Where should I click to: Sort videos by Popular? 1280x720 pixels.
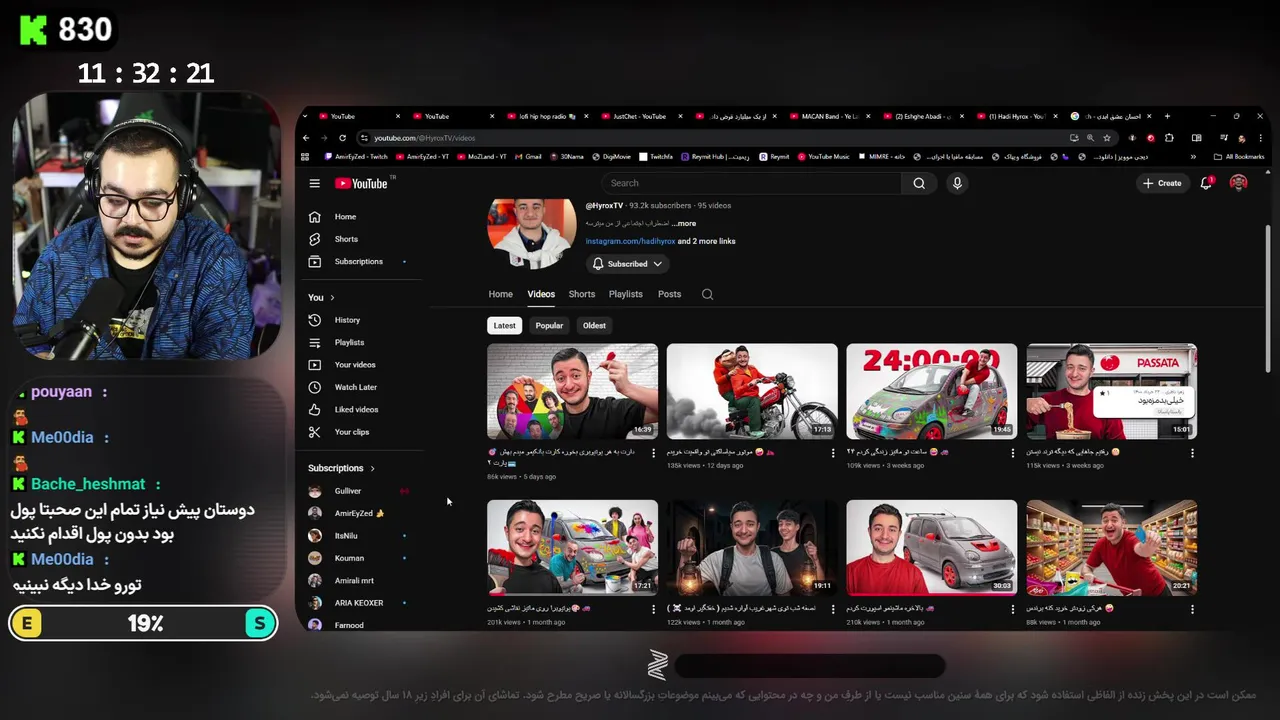coord(549,326)
